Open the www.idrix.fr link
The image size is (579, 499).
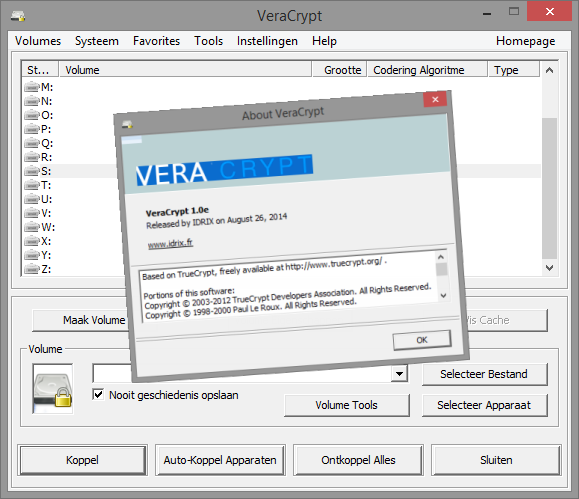point(170,243)
